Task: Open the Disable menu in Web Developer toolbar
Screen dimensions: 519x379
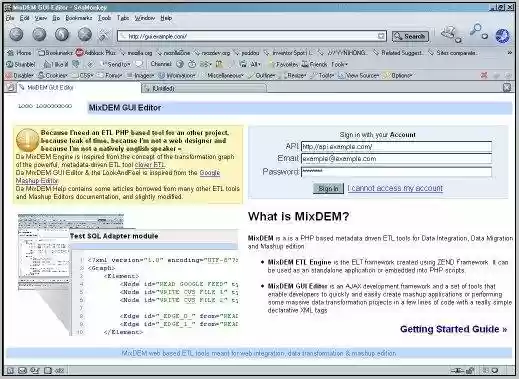Action: [20, 76]
